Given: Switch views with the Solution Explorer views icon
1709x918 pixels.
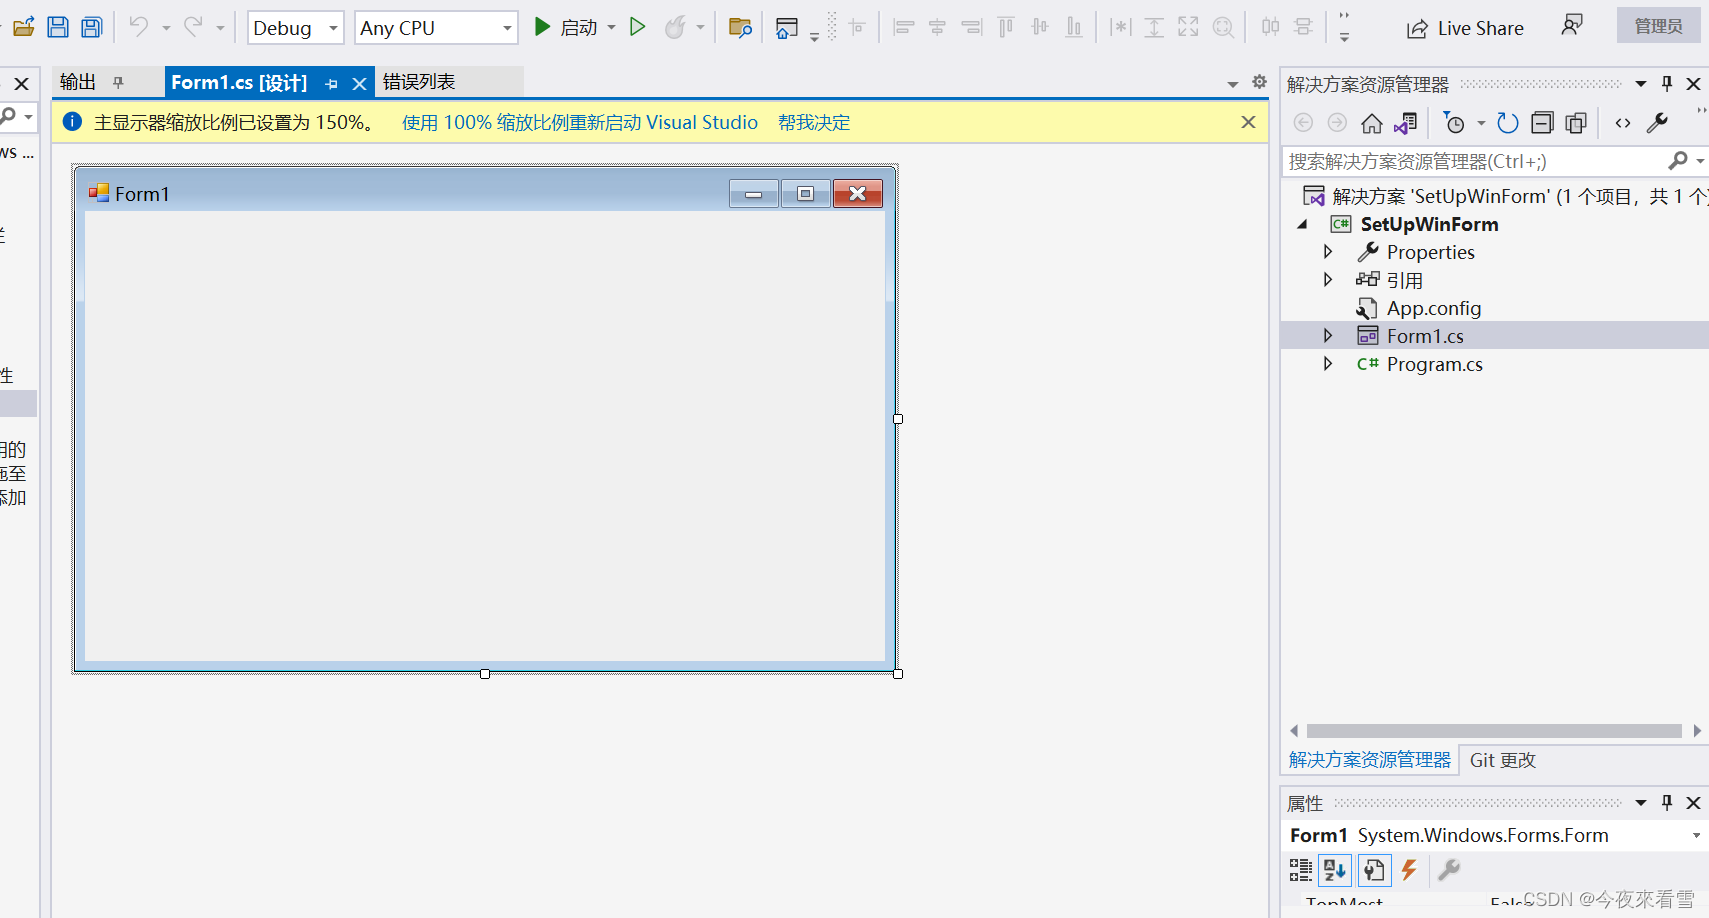Looking at the screenshot, I should (1406, 123).
